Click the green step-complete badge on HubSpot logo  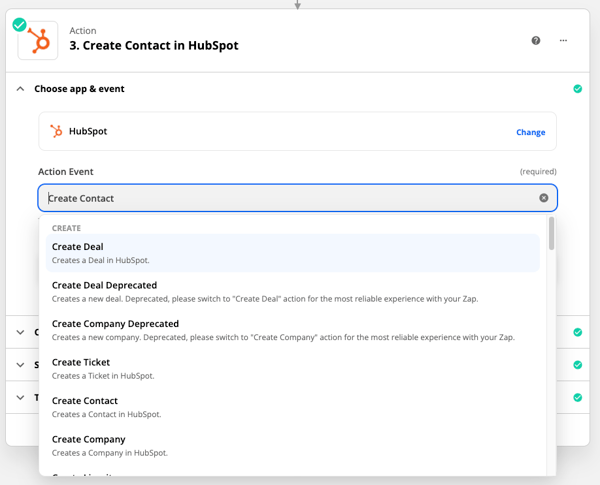(19, 25)
